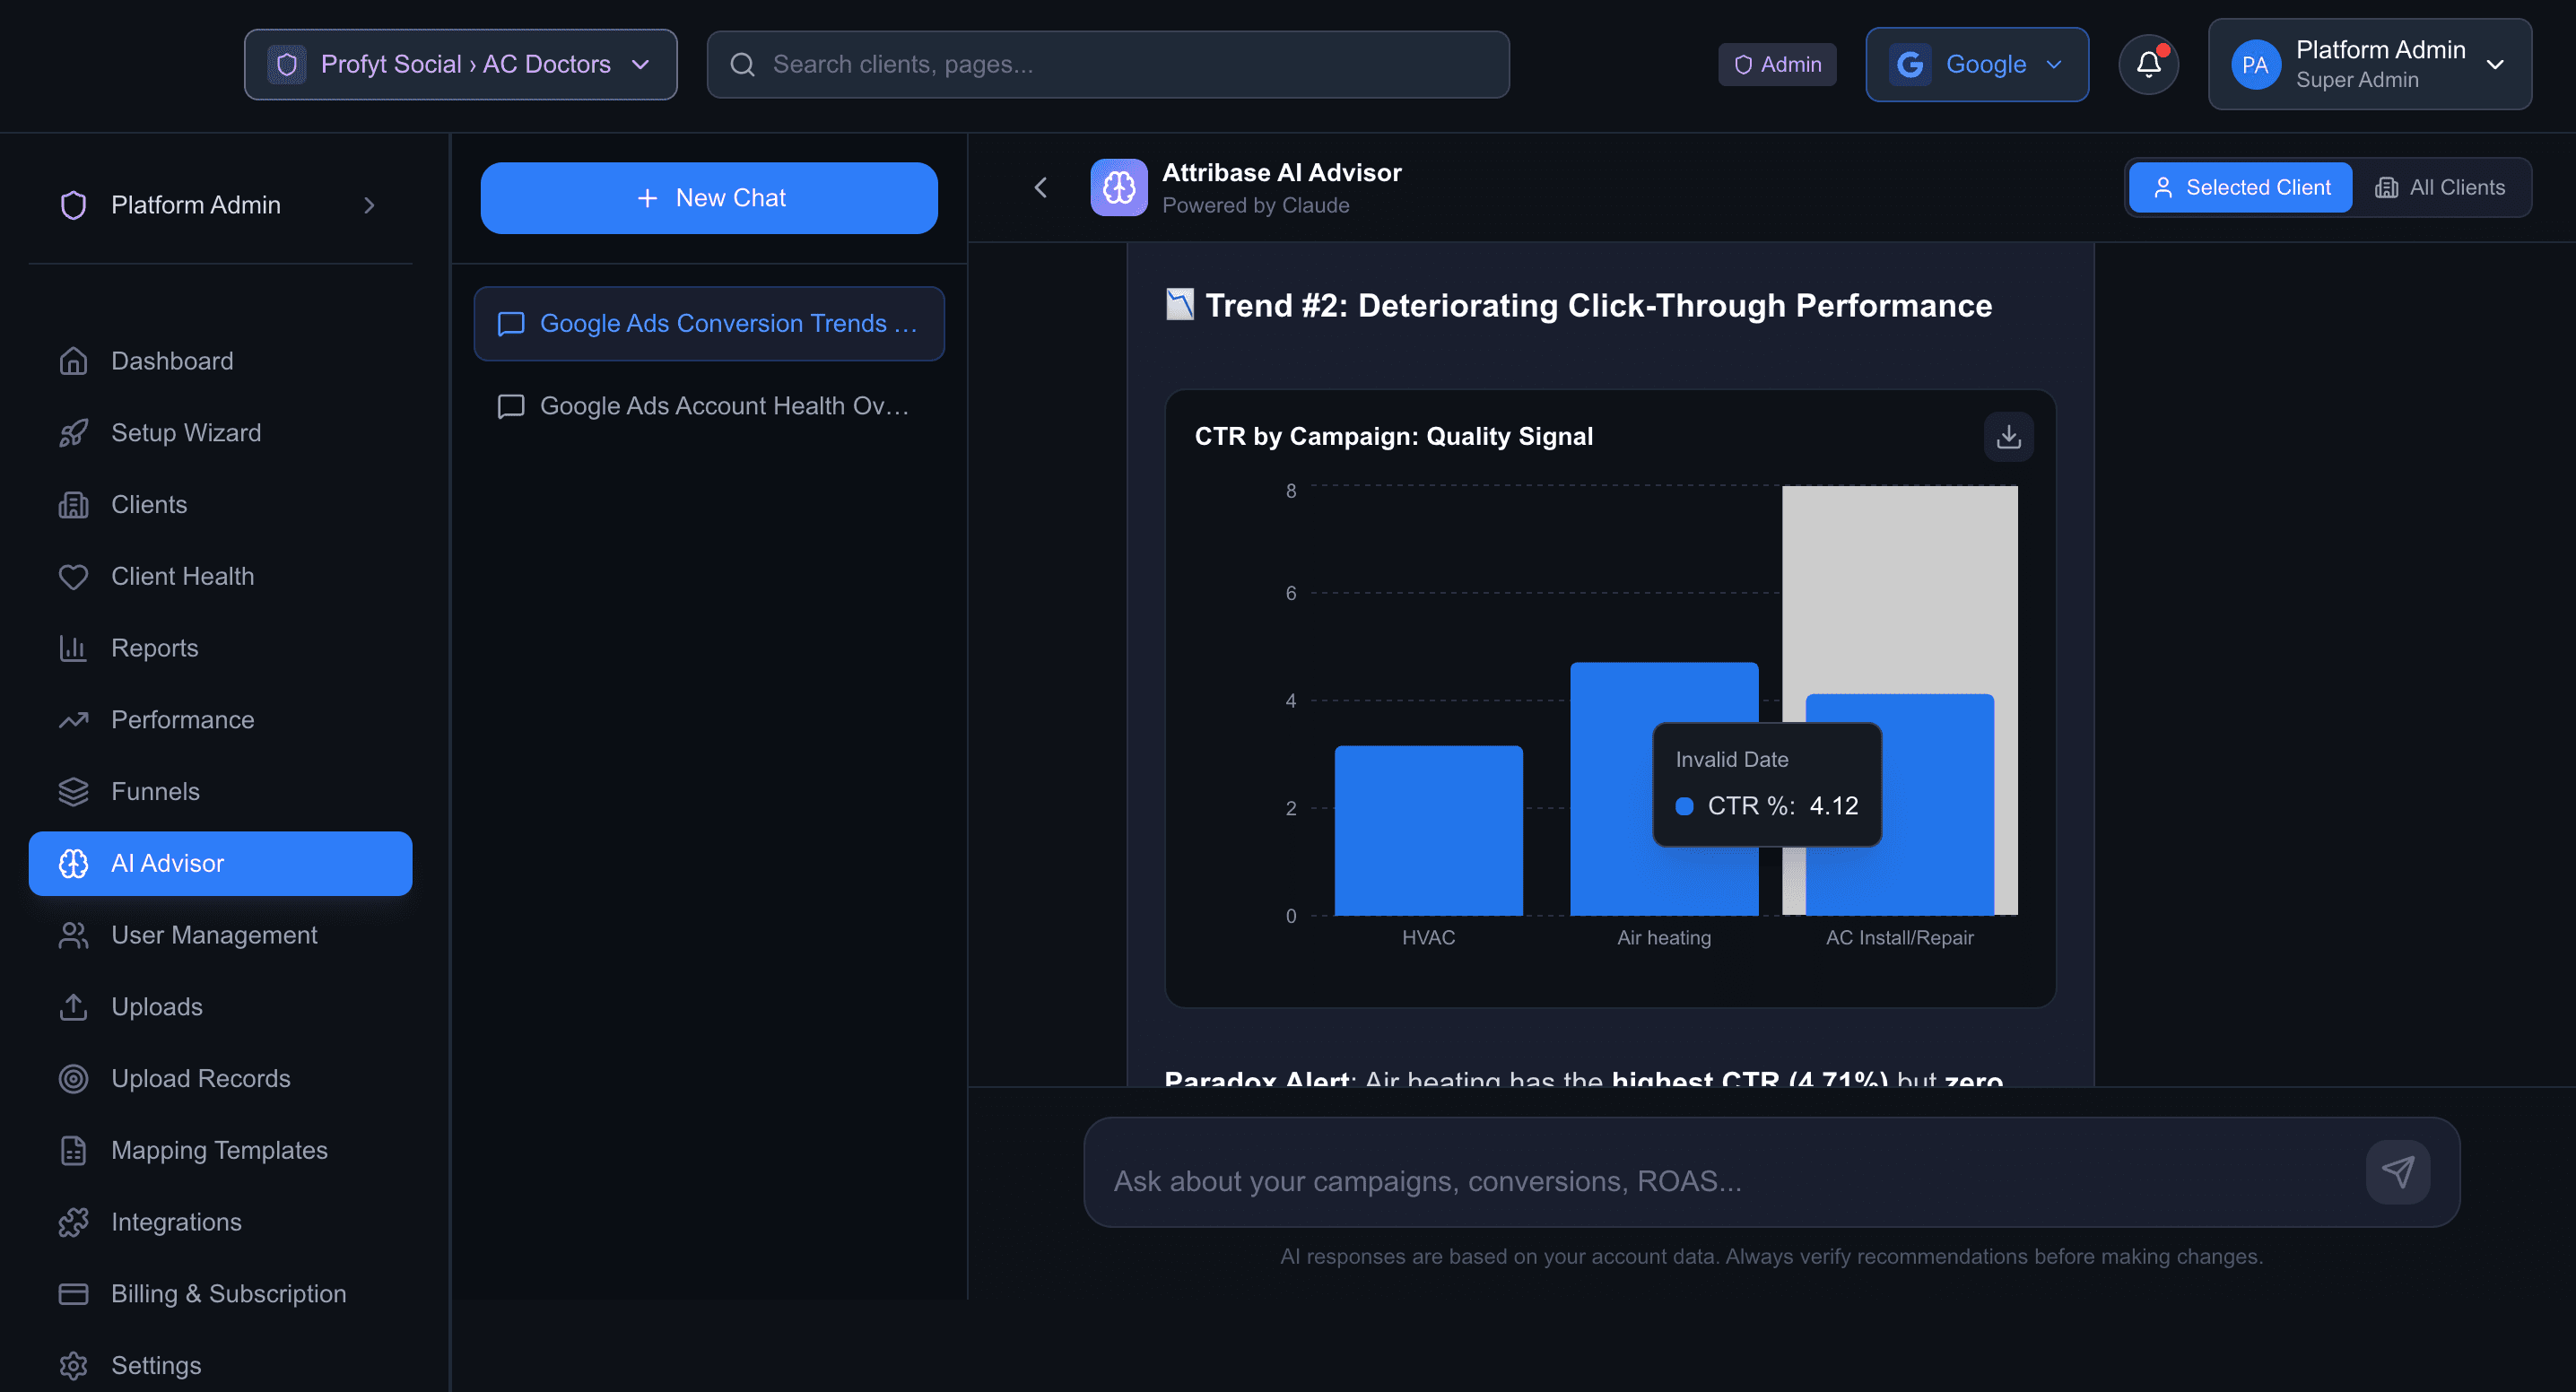Viewport: 2576px width, 1392px height.
Task: Send the chat message with paper plane icon
Action: pyautogui.click(x=2397, y=1172)
